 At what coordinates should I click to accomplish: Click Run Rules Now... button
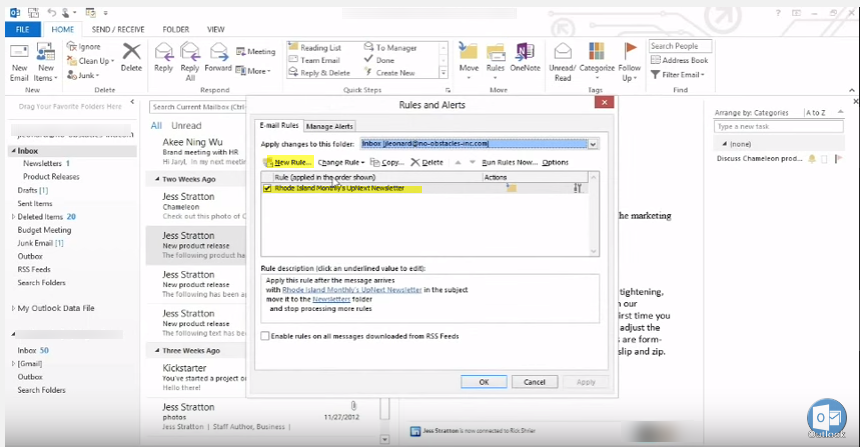pyautogui.click(x=510, y=162)
